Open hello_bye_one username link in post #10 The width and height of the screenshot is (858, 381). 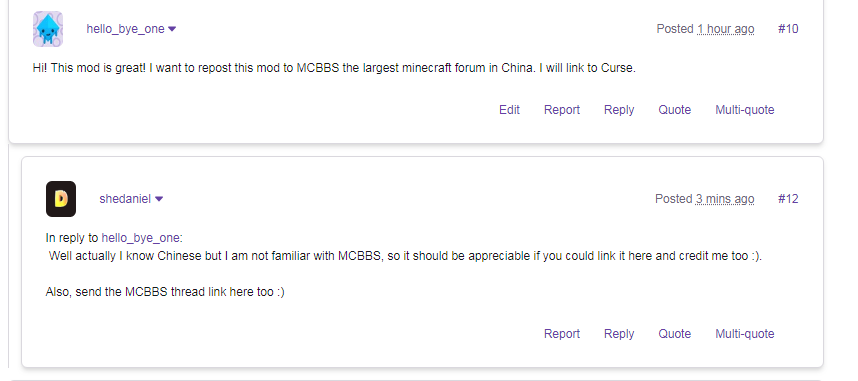click(x=125, y=29)
